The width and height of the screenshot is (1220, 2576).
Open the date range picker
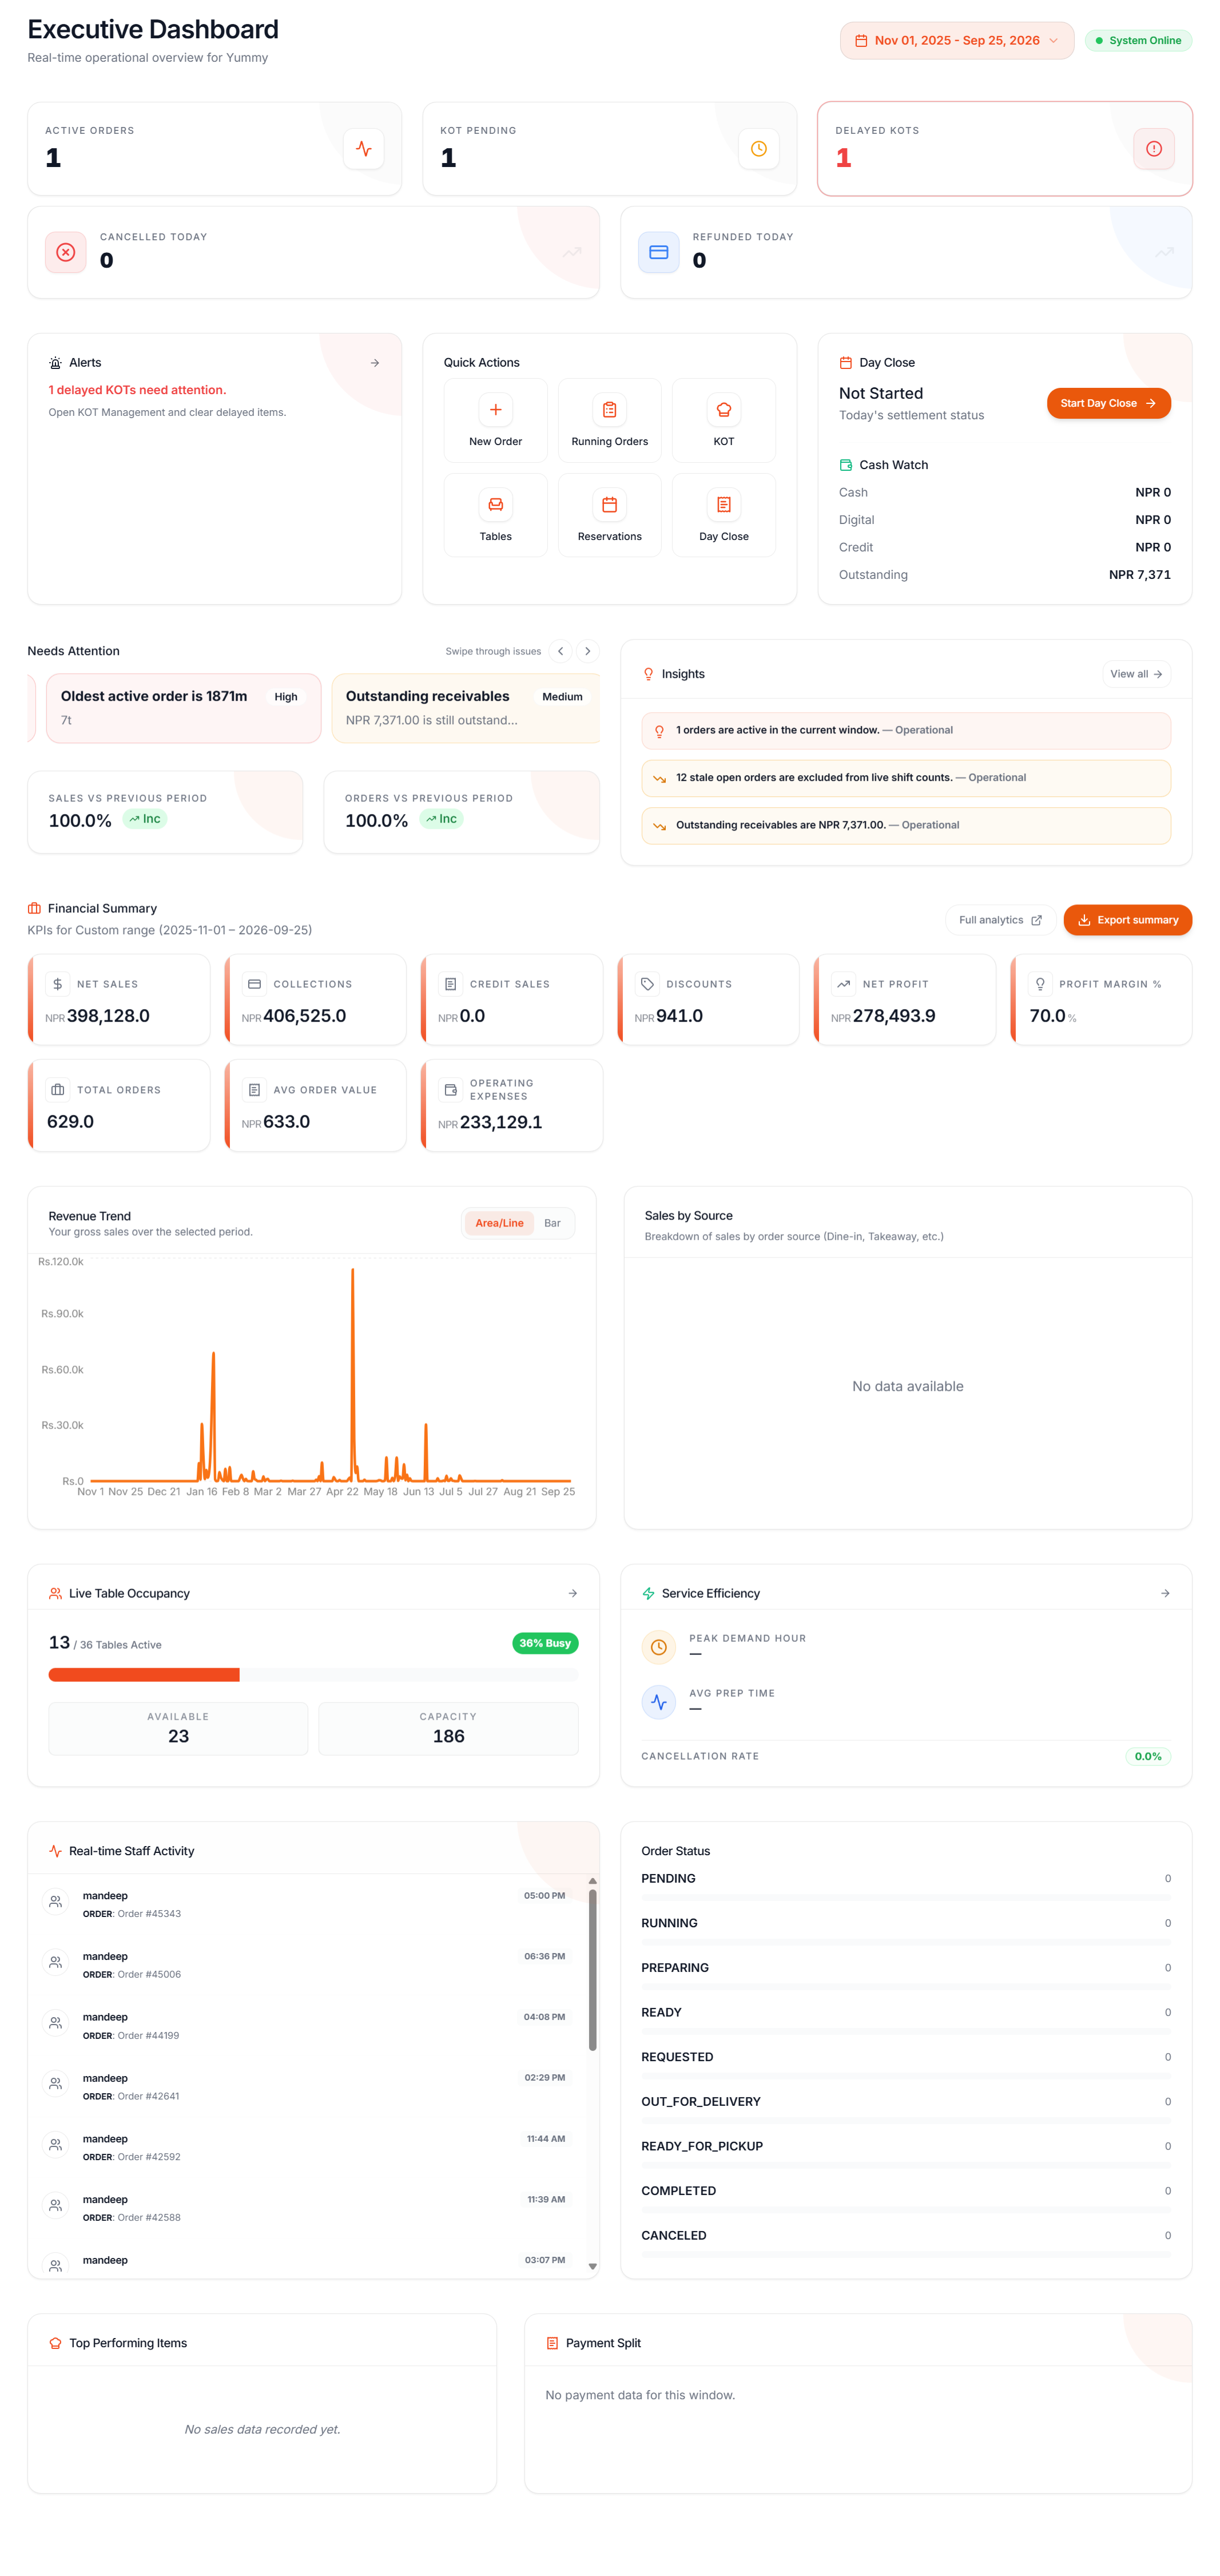(x=957, y=41)
